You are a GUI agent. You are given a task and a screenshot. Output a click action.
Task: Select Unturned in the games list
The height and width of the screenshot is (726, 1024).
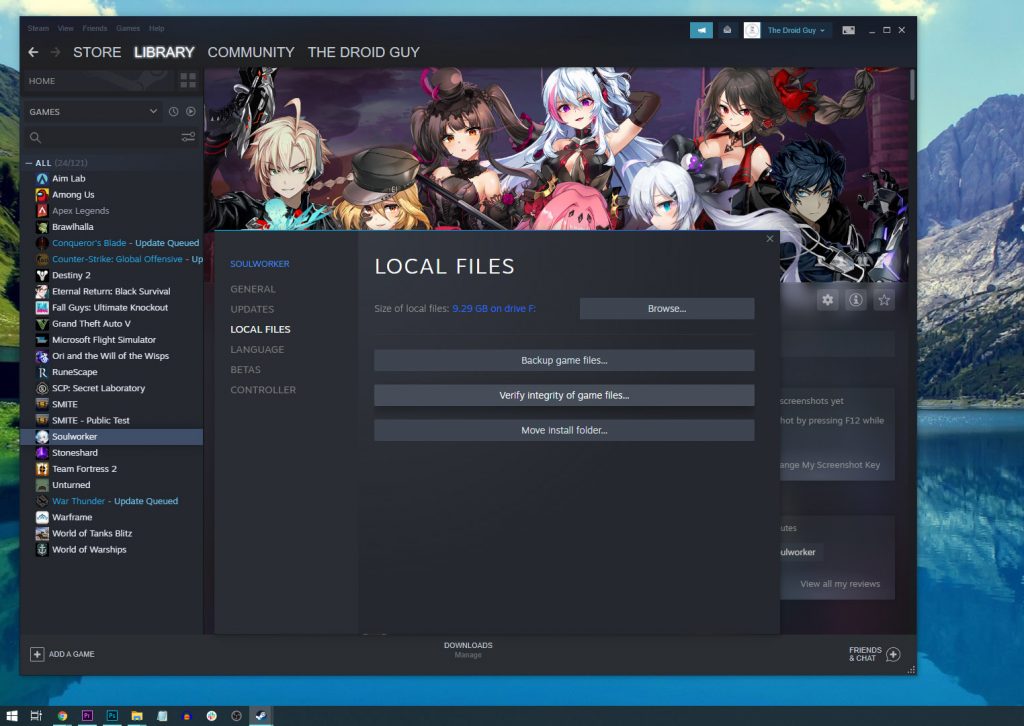coord(112,485)
